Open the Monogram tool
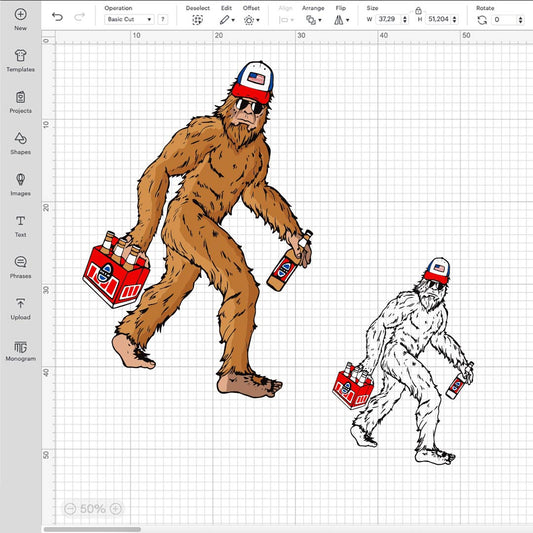This screenshot has height=533, width=533. click(20, 350)
